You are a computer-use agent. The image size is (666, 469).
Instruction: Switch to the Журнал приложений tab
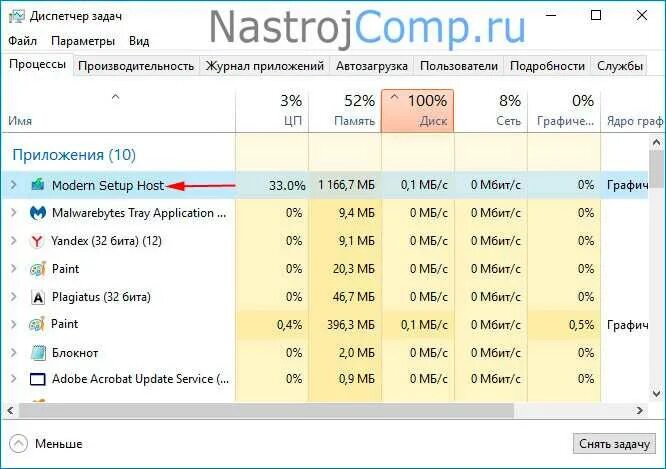[265, 66]
